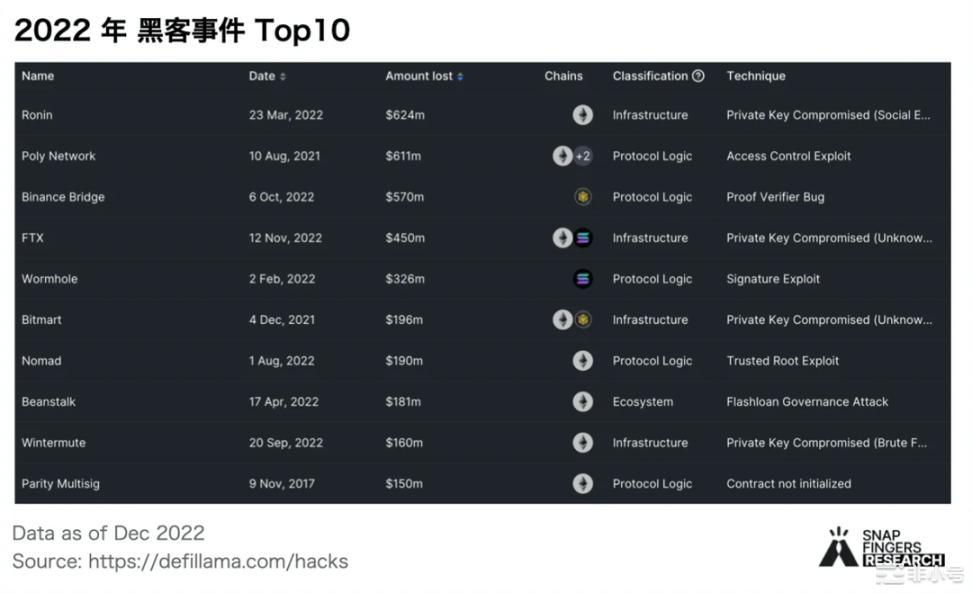Viewport: 972px width, 593px height.
Task: Click the Ethereum icon in the Nomad row
Action: click(582, 361)
